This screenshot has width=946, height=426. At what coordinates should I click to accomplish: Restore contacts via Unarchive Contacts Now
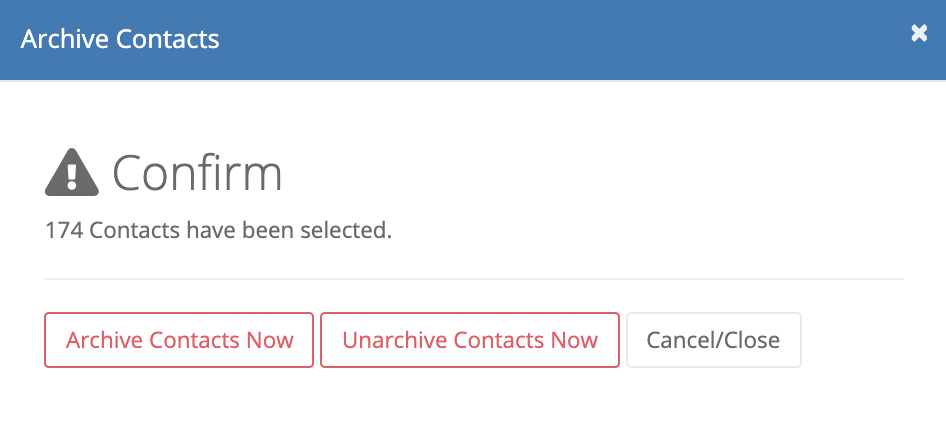470,340
